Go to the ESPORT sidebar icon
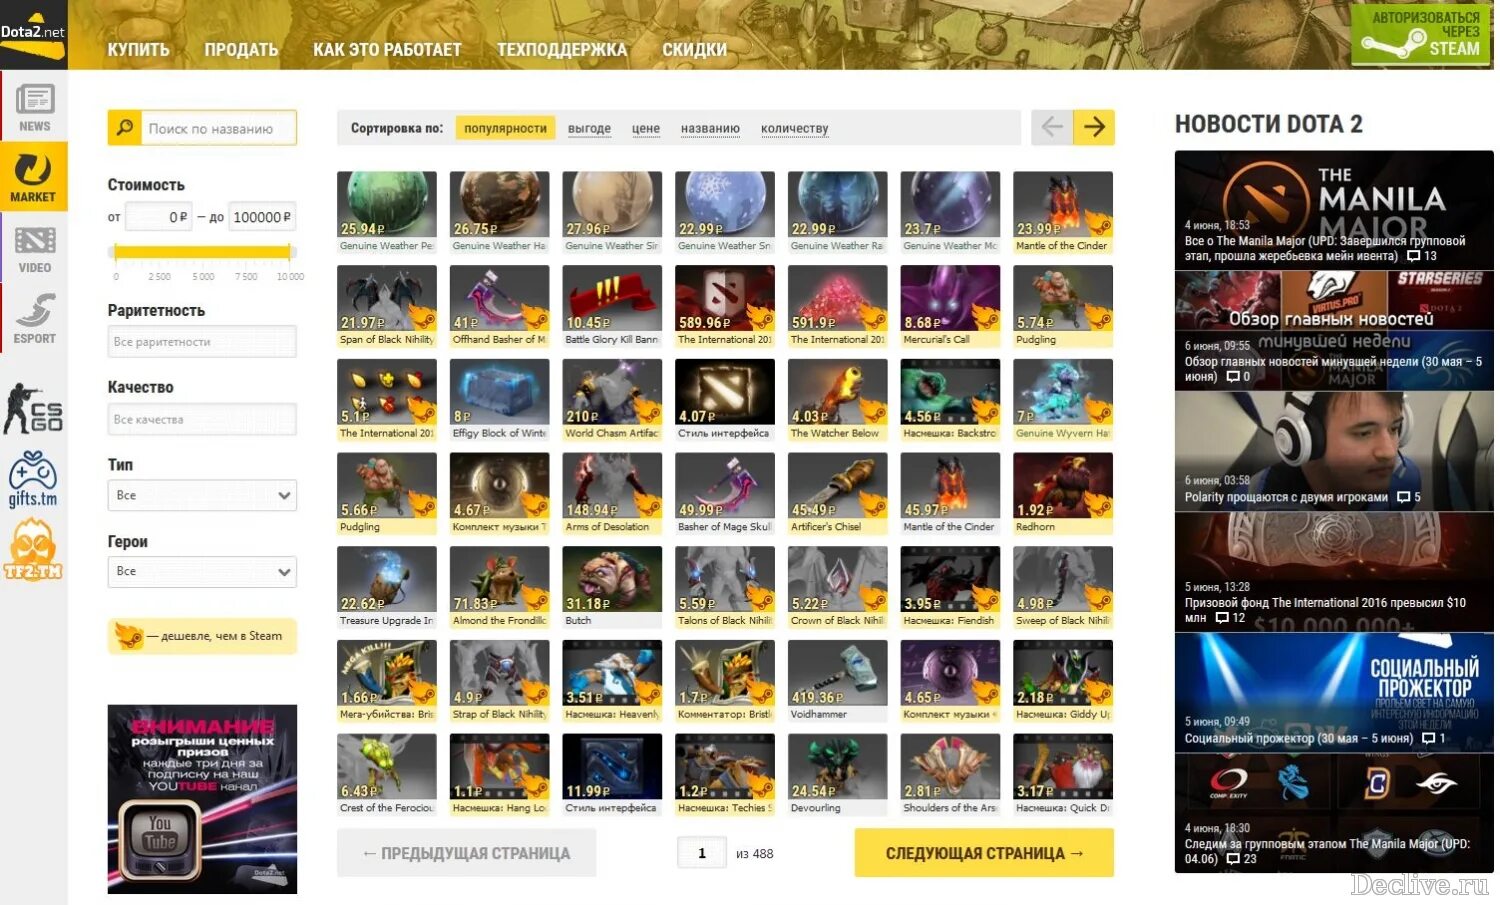The height and width of the screenshot is (905, 1500). (34, 318)
